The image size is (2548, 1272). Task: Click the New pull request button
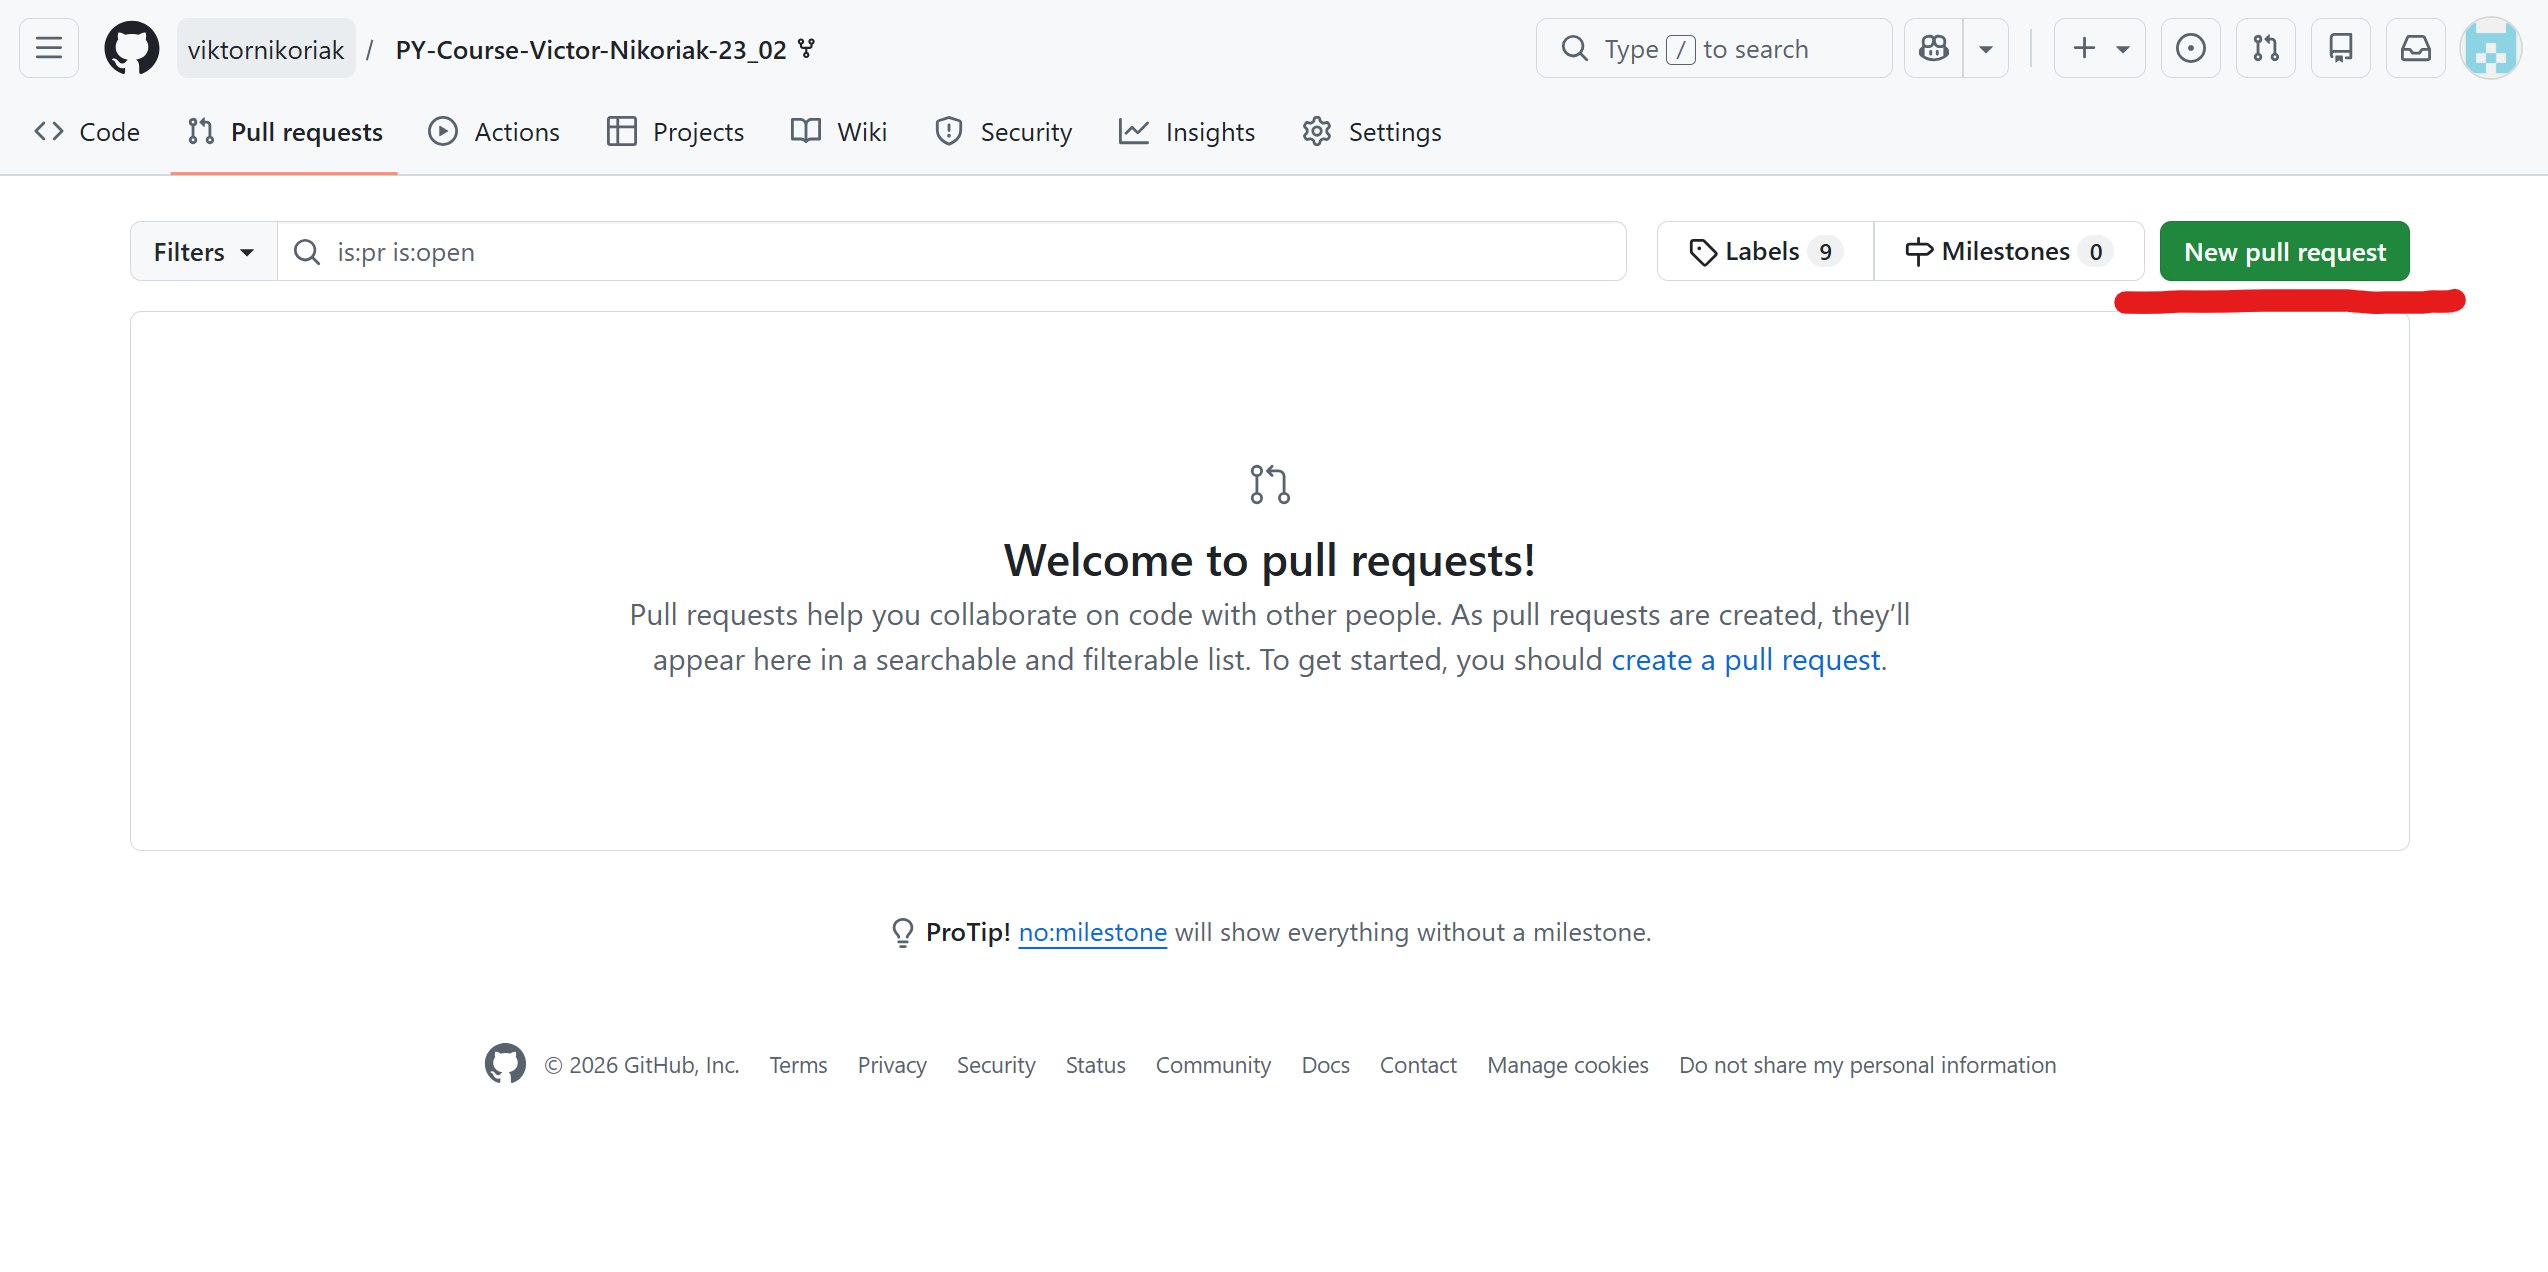click(x=2285, y=252)
